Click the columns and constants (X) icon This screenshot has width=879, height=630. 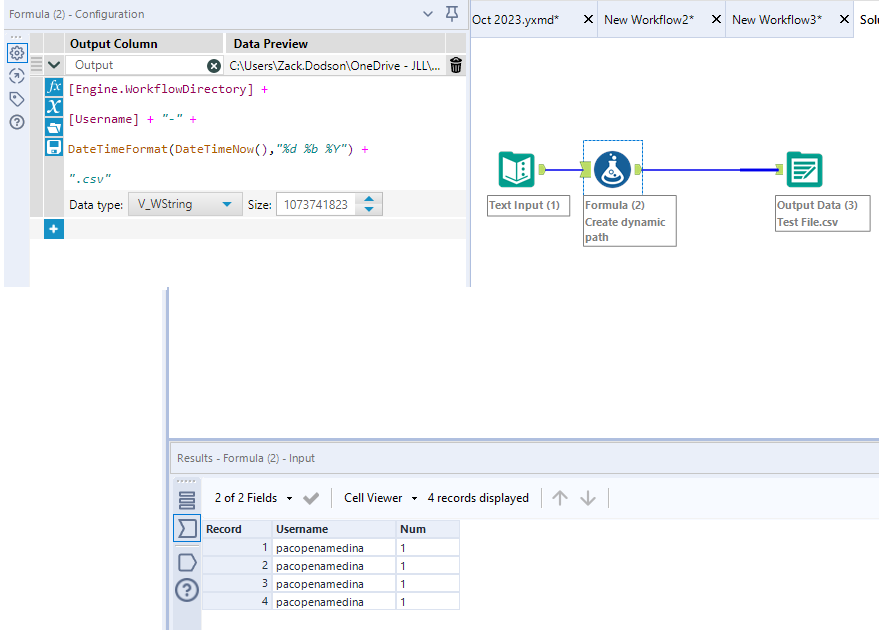(x=54, y=107)
